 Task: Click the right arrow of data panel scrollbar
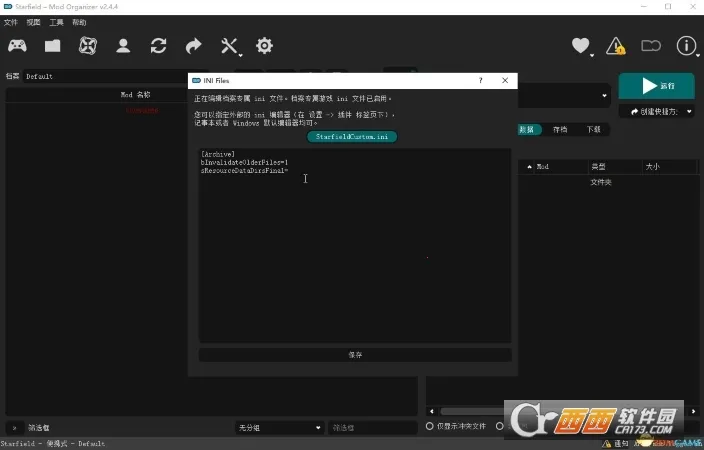point(693,411)
